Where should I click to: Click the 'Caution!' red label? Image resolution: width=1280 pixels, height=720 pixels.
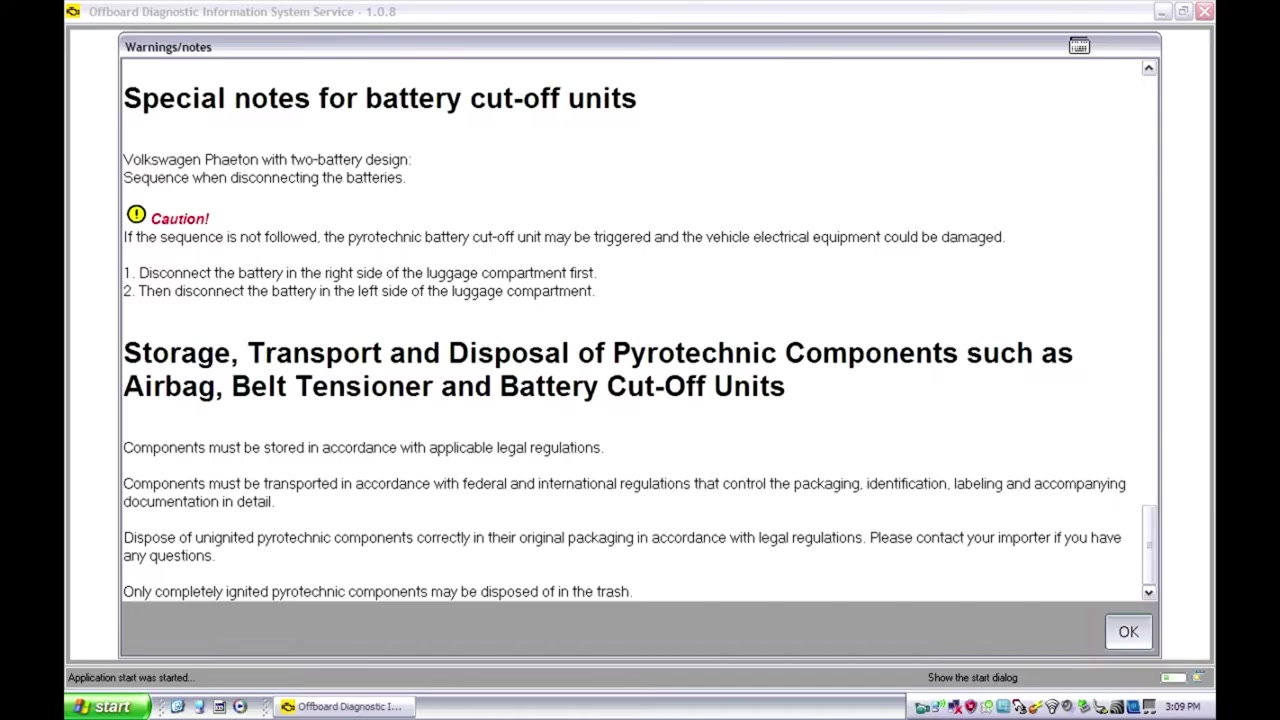coord(180,219)
